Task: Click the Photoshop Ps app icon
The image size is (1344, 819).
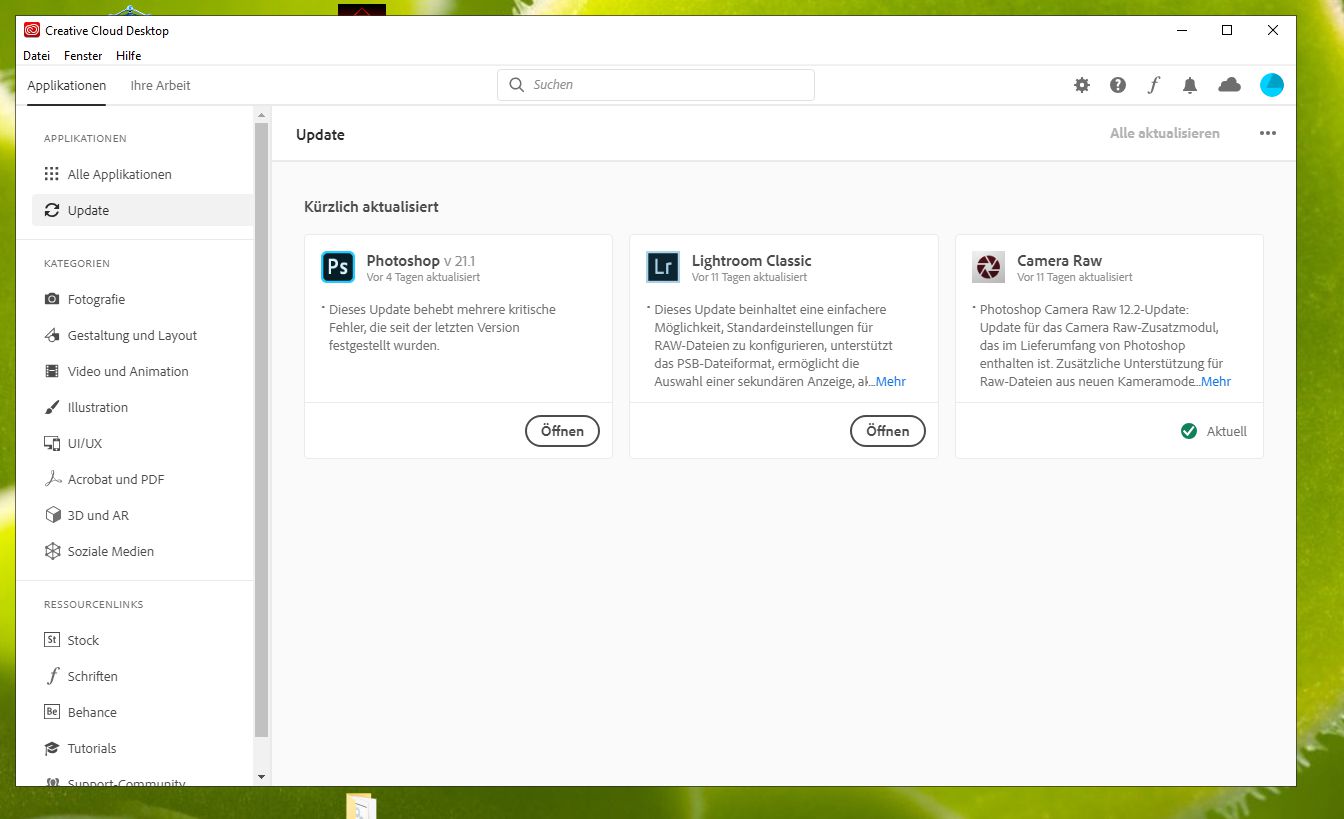Action: [x=338, y=267]
